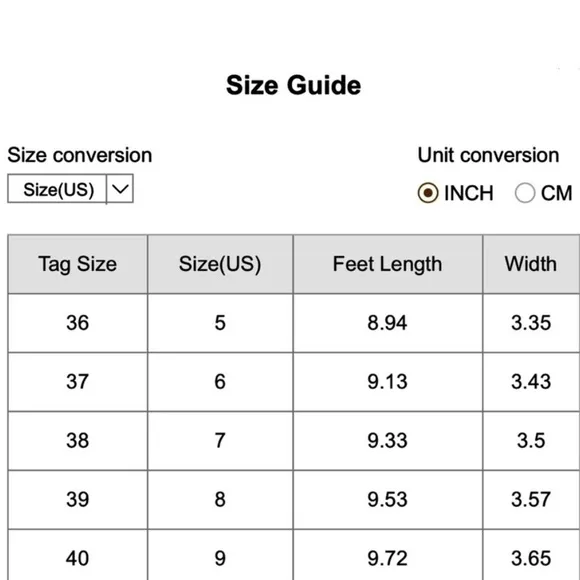The image size is (580, 580).
Task: Select tag size 37 cell
Action: [x=78, y=382]
